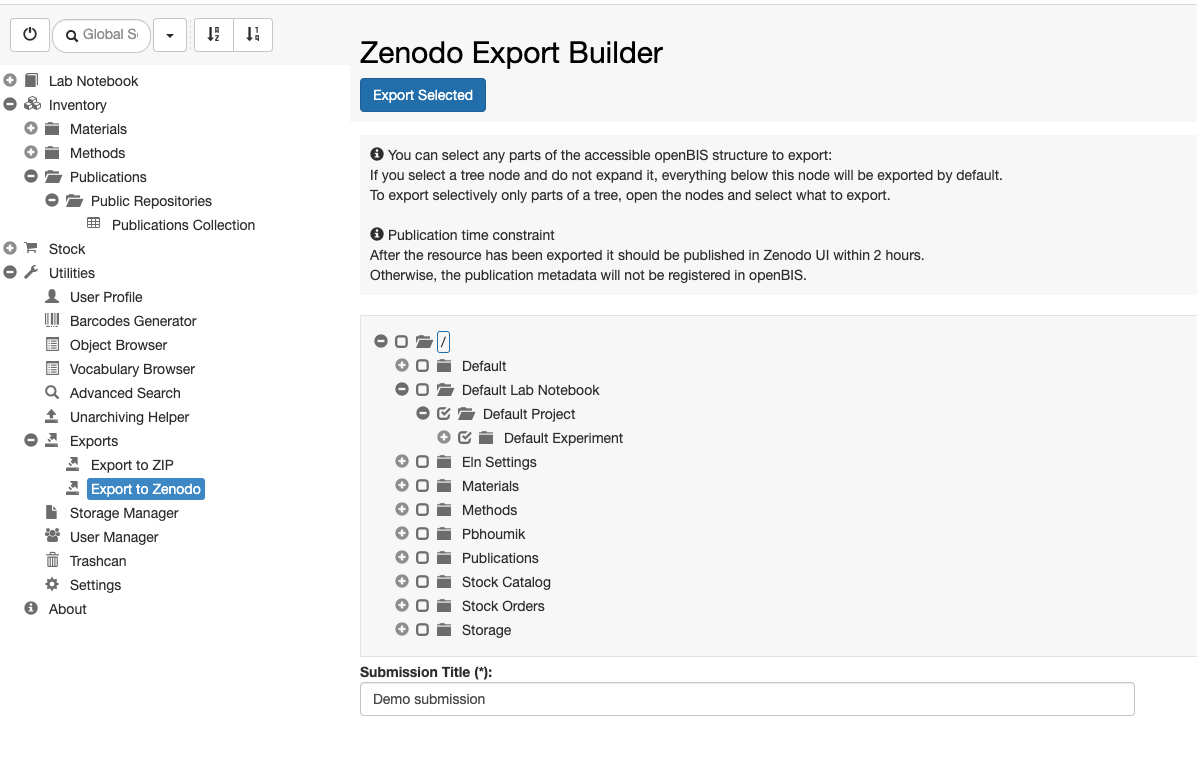Open the Trashcan utility
Viewport: 1197px width, 778px height.
pos(98,561)
